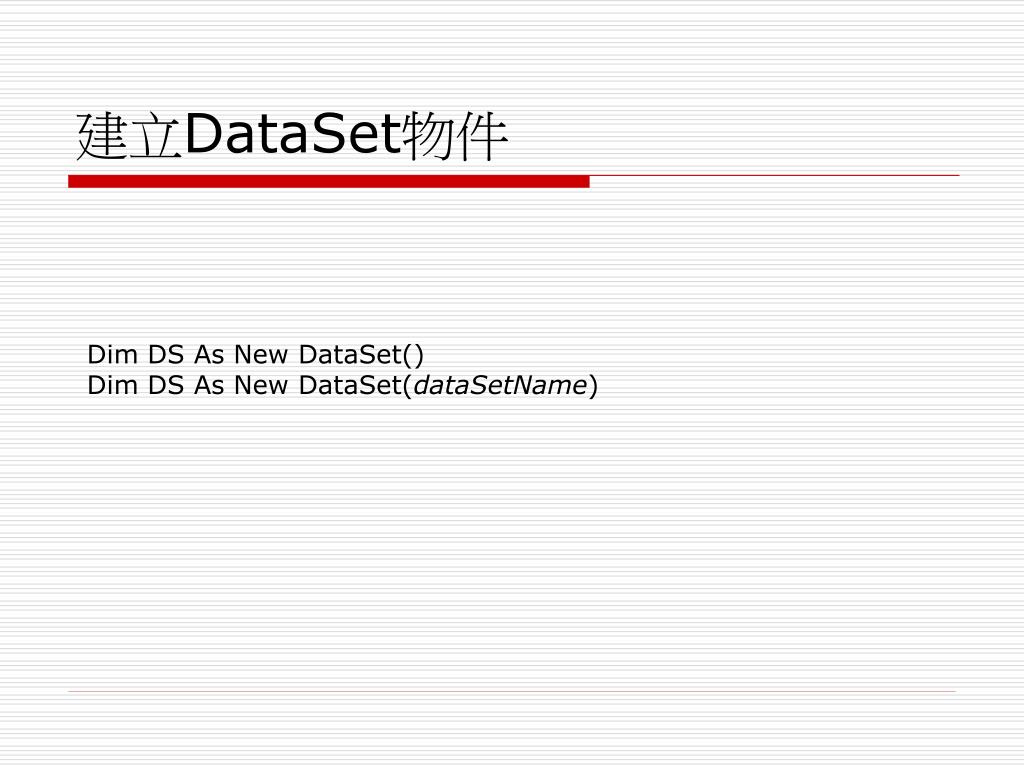Image resolution: width=1024 pixels, height=768 pixels.
Task: Click DataSet() at end of first line
Action: click(361, 355)
